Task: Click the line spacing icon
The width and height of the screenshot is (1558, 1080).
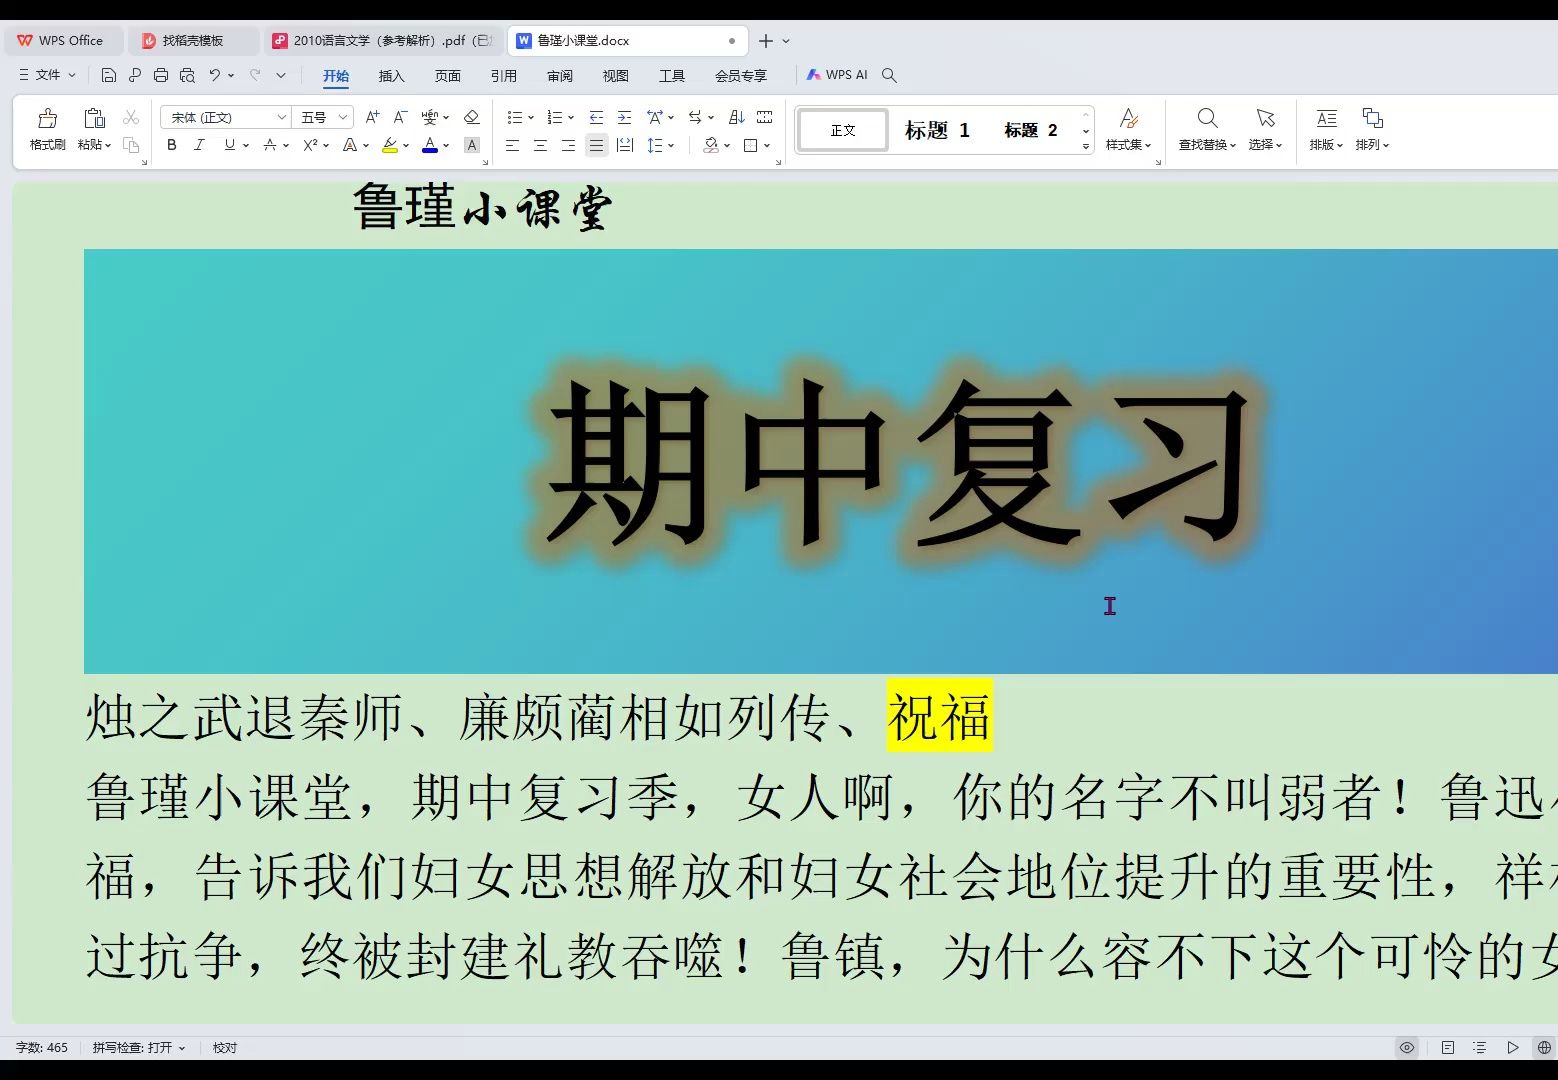Action: tap(655, 145)
